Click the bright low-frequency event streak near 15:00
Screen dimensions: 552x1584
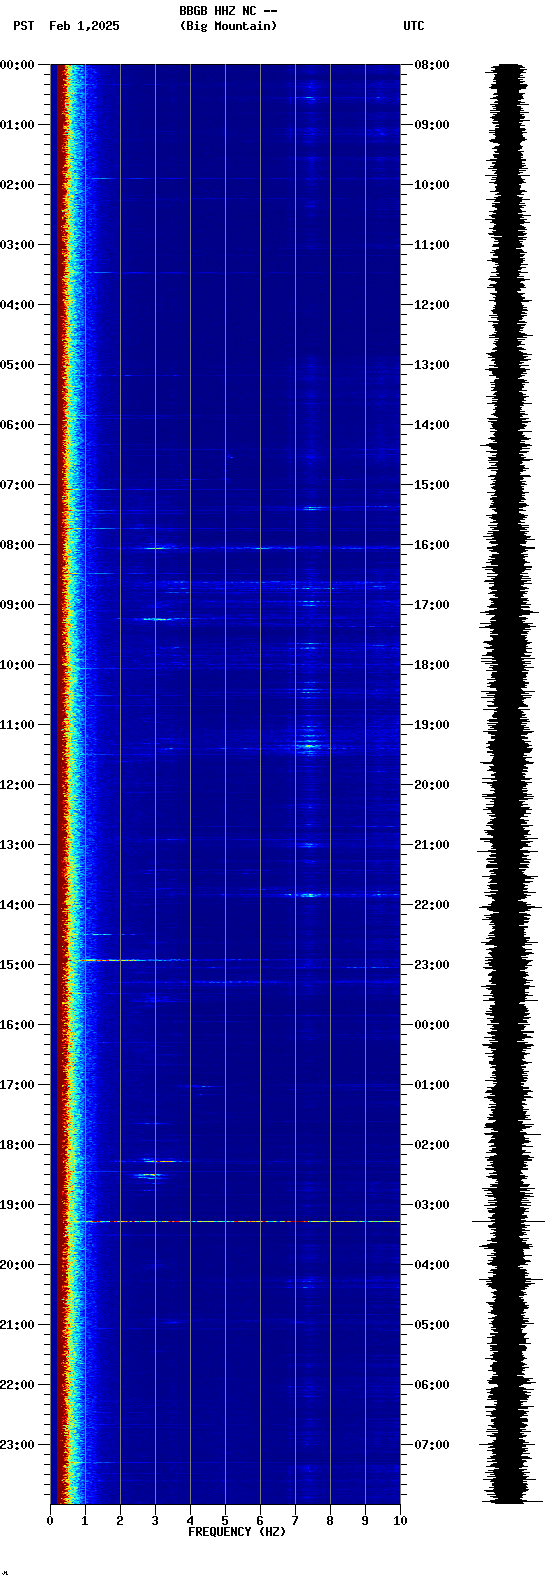[x=112, y=960]
